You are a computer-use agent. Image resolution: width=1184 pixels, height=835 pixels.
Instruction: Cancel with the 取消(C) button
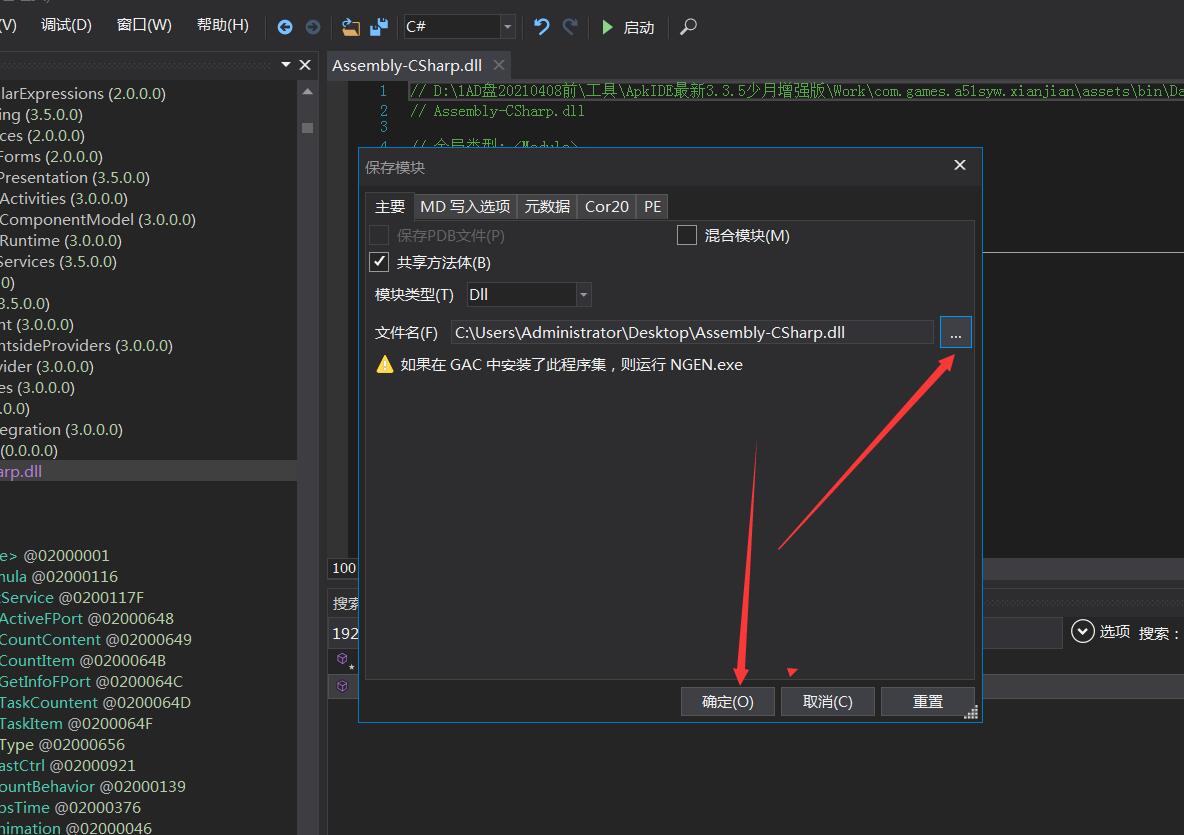828,701
